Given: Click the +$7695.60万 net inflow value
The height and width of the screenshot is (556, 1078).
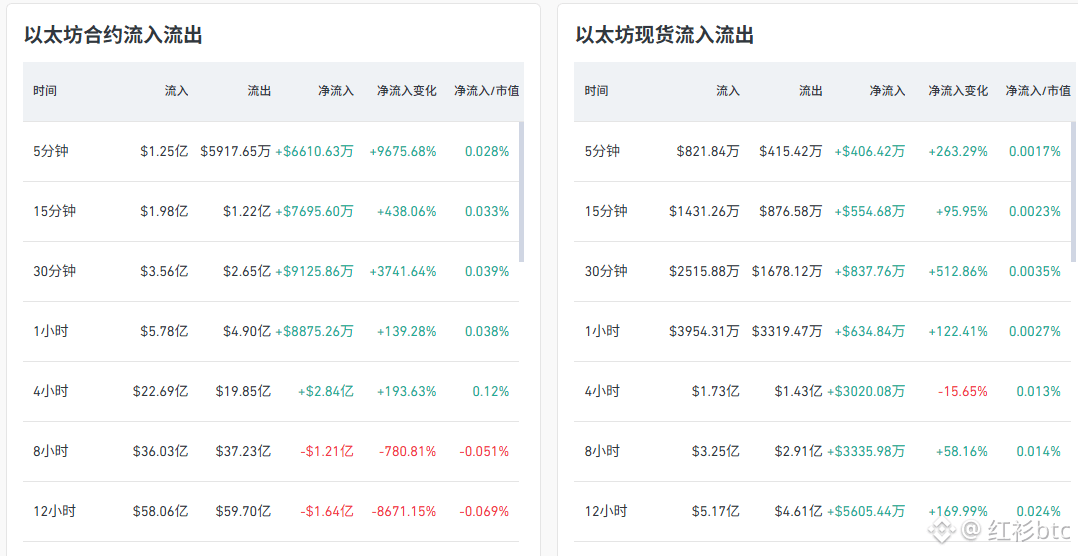Looking at the screenshot, I should (x=314, y=211).
